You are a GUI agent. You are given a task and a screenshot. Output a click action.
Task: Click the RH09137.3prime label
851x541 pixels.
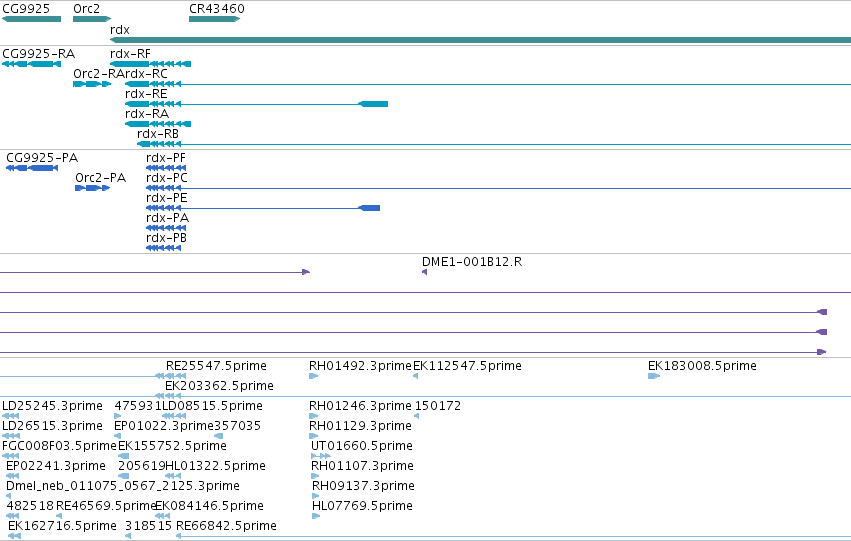pyautogui.click(x=364, y=487)
